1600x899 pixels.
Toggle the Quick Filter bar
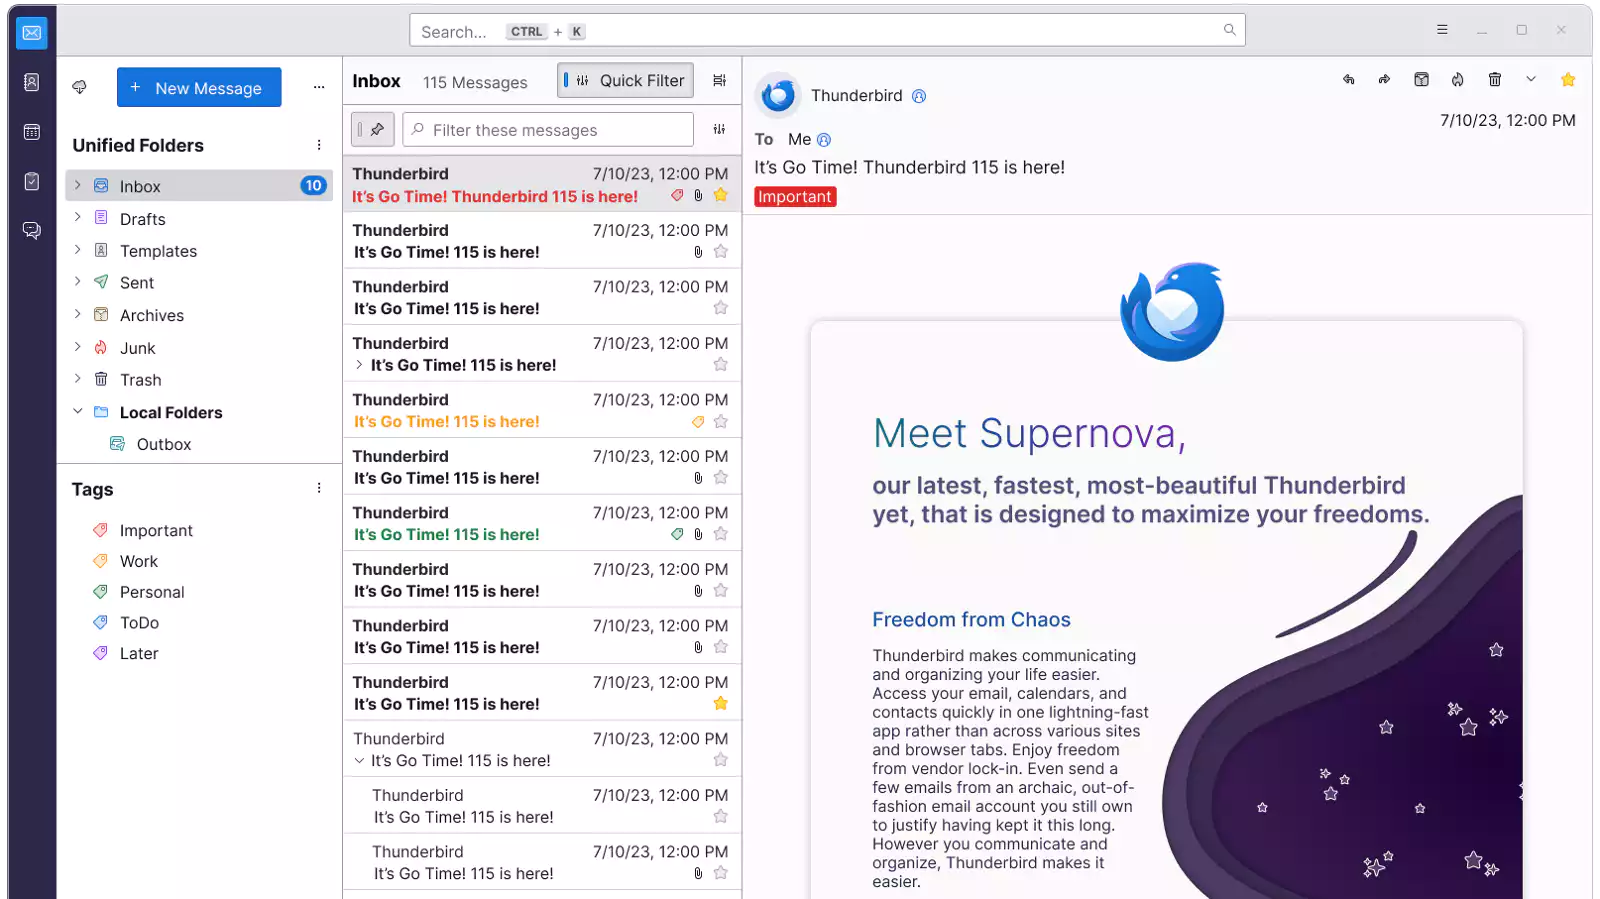point(627,81)
